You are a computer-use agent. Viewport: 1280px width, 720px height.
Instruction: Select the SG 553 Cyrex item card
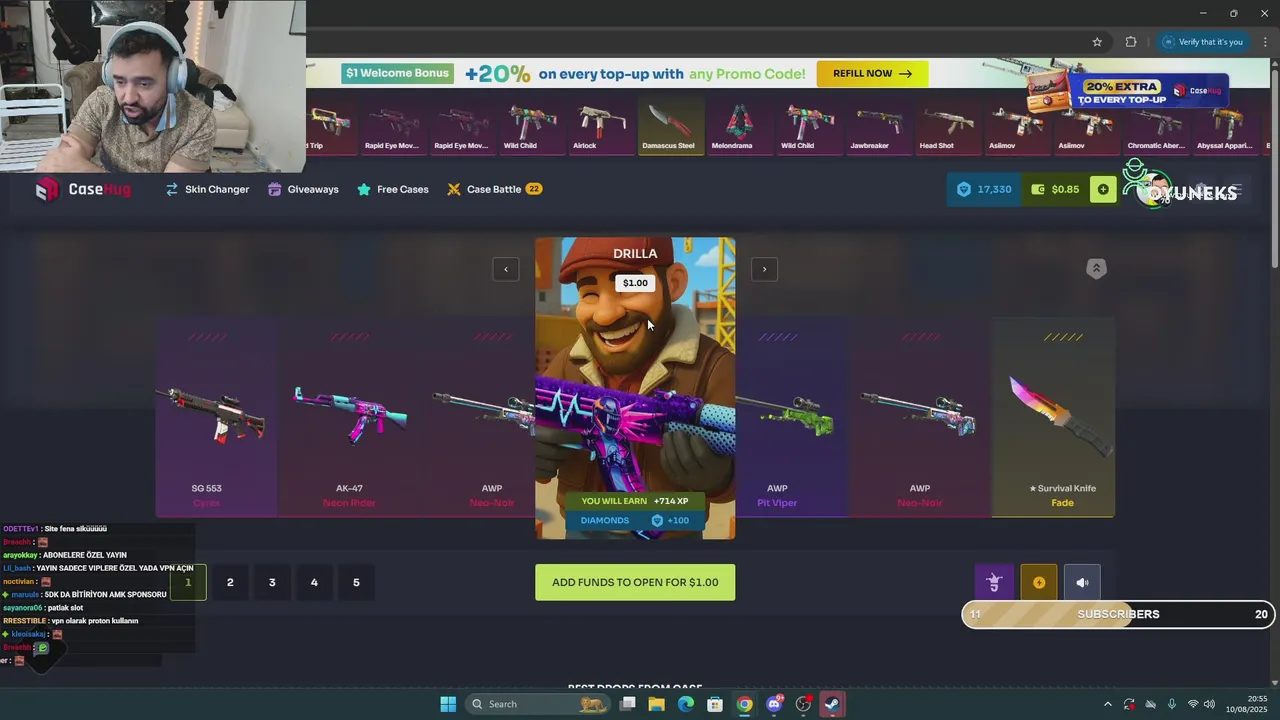(207, 418)
